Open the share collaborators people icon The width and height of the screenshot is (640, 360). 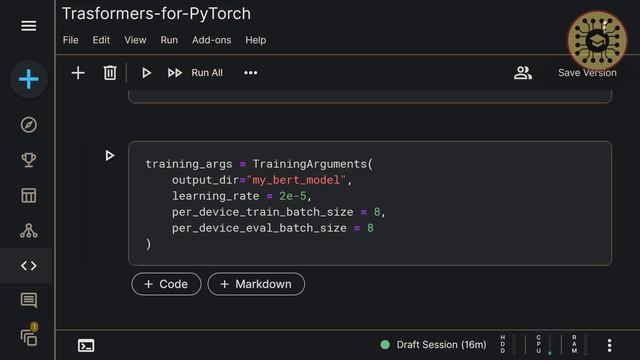pyautogui.click(x=523, y=73)
